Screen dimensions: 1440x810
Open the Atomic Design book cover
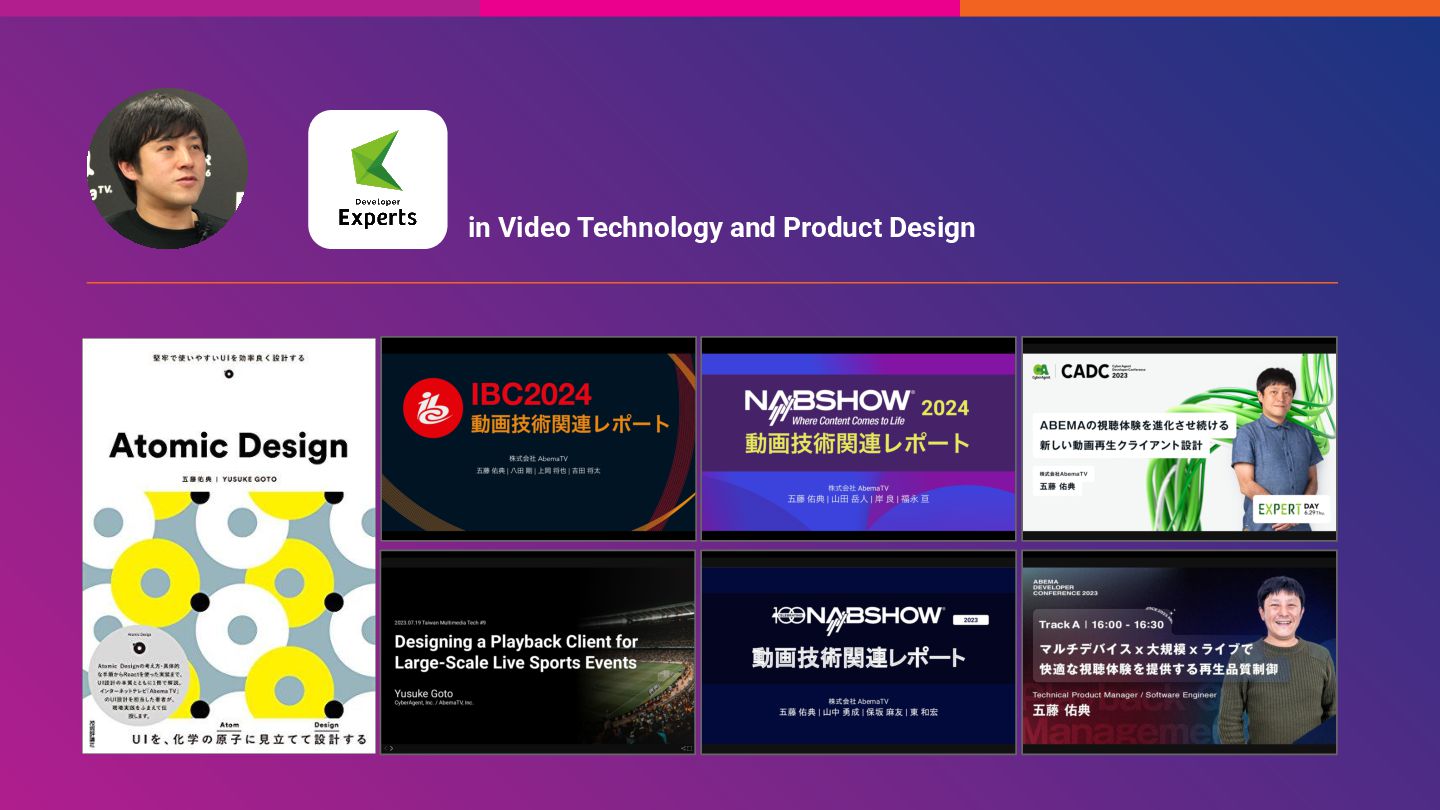pos(229,546)
